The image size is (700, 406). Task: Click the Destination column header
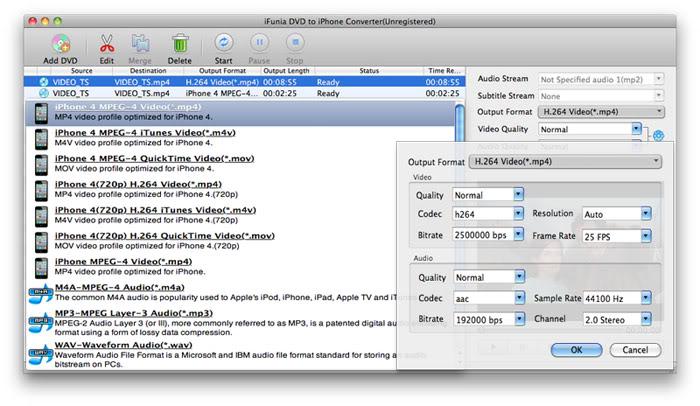[x=148, y=71]
